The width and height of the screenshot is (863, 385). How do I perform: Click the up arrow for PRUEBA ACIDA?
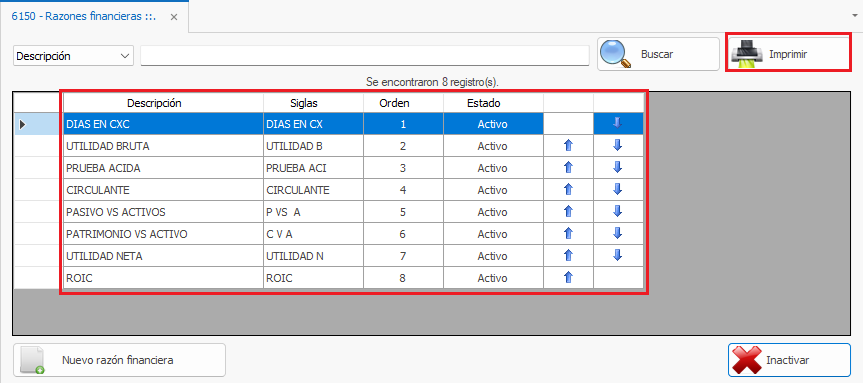click(x=569, y=168)
